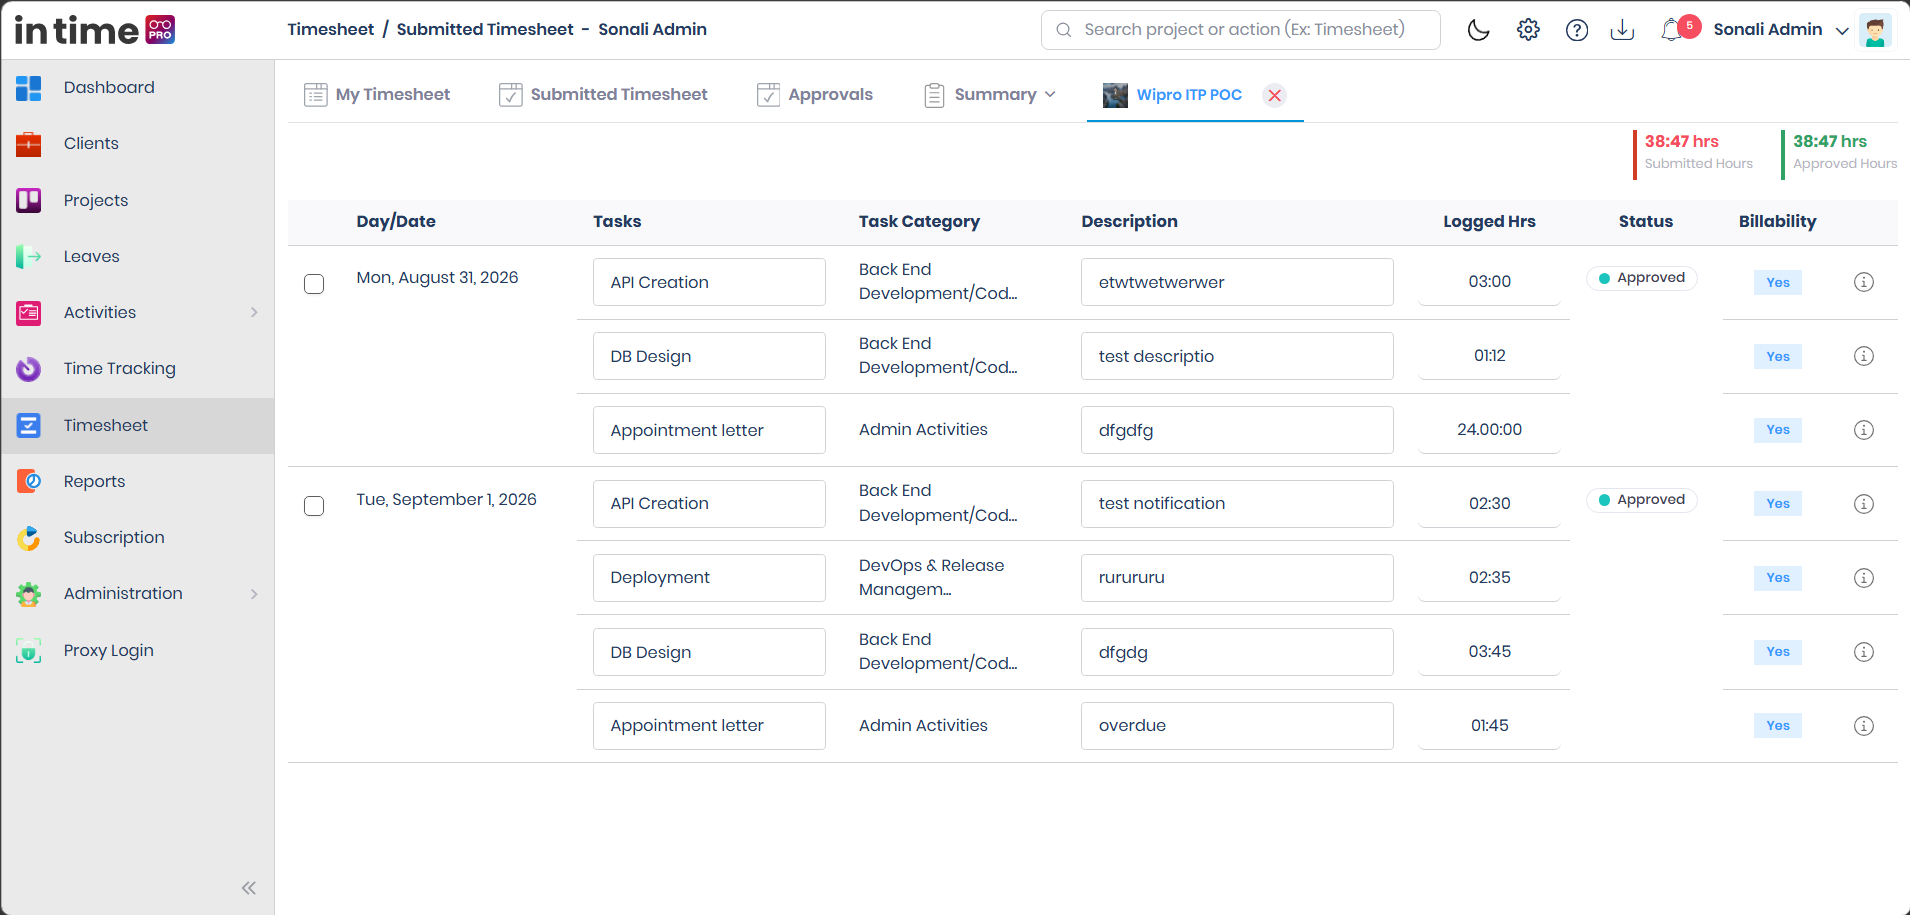This screenshot has height=915, width=1910.
Task: Close the Wipro ITP POC tab
Action: [x=1275, y=95]
